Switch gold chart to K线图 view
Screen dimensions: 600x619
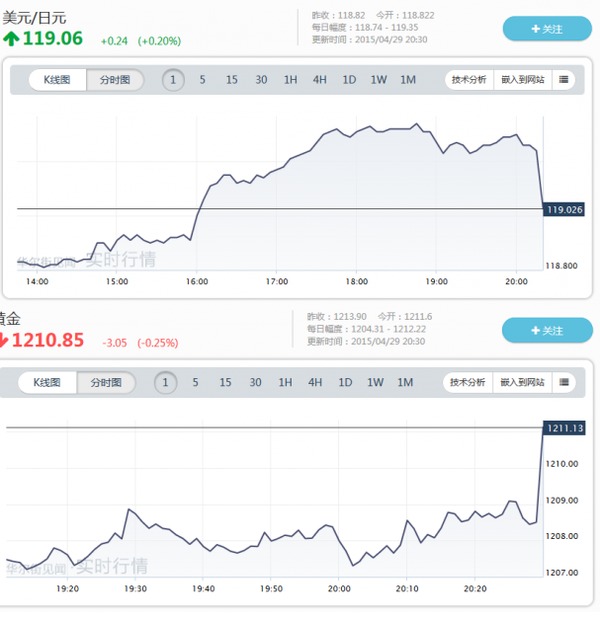(48, 382)
